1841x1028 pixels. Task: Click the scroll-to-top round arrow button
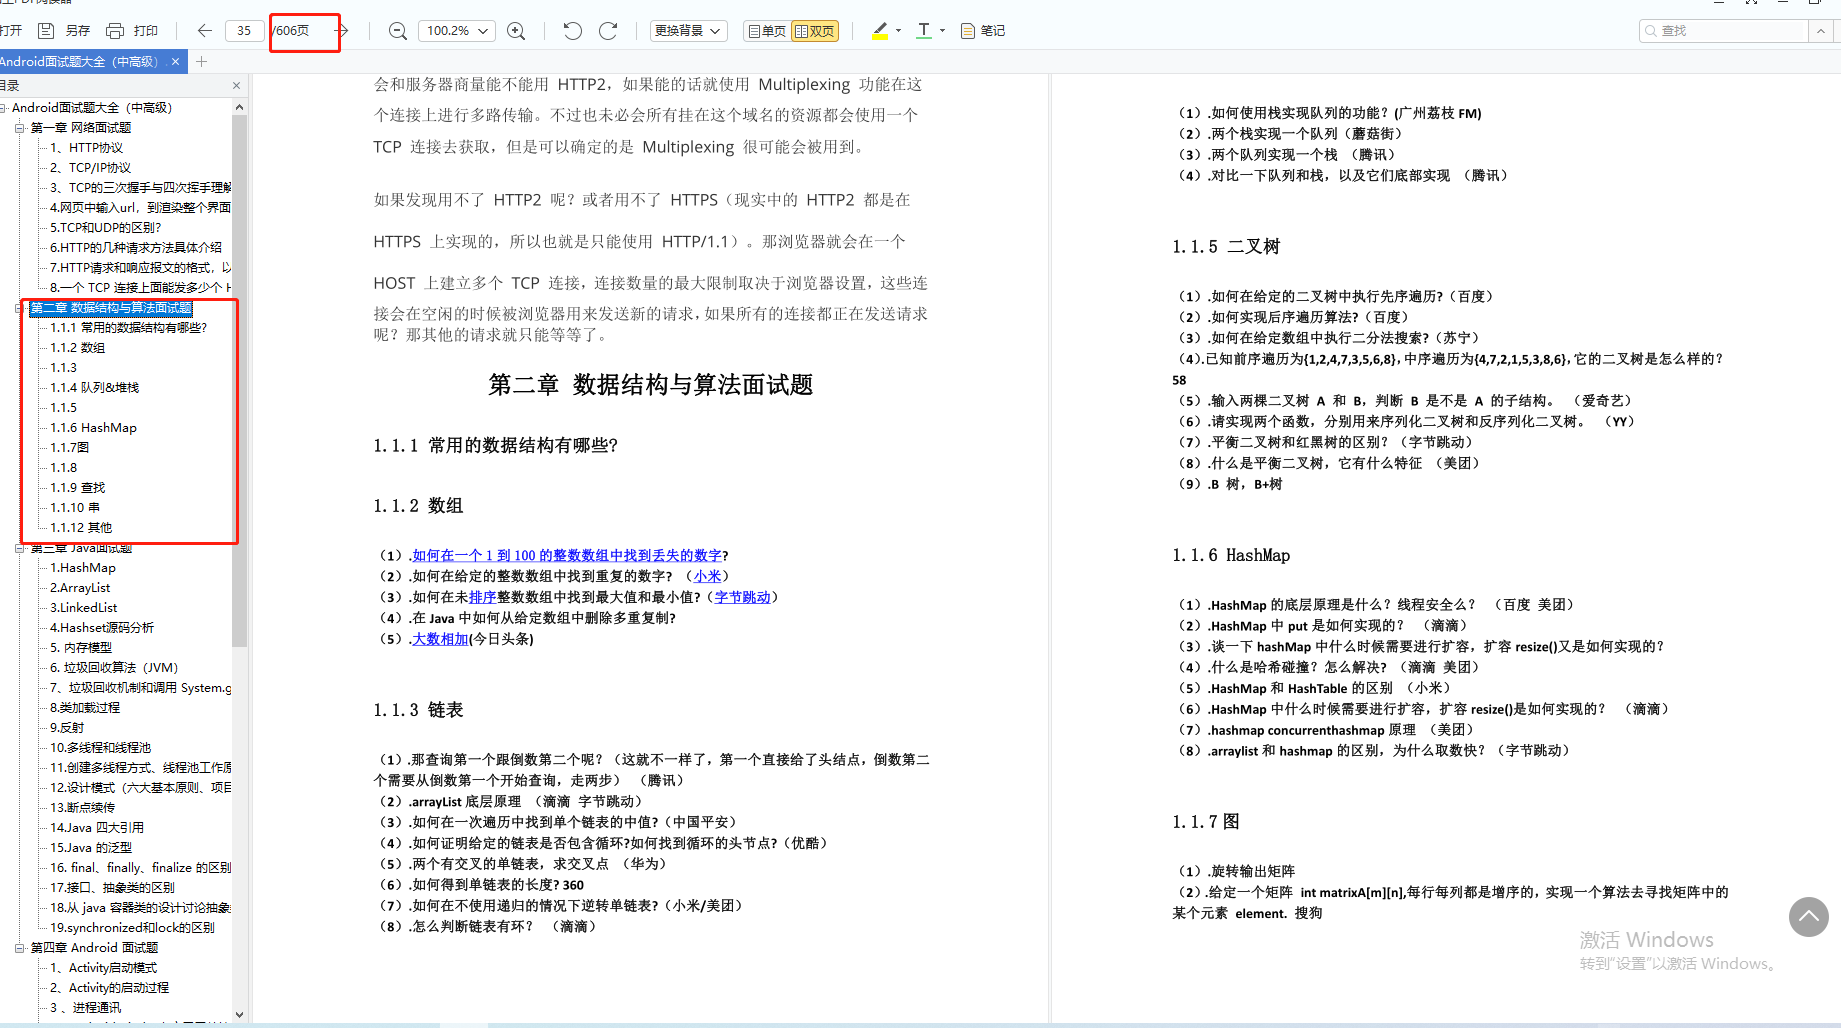(1808, 916)
